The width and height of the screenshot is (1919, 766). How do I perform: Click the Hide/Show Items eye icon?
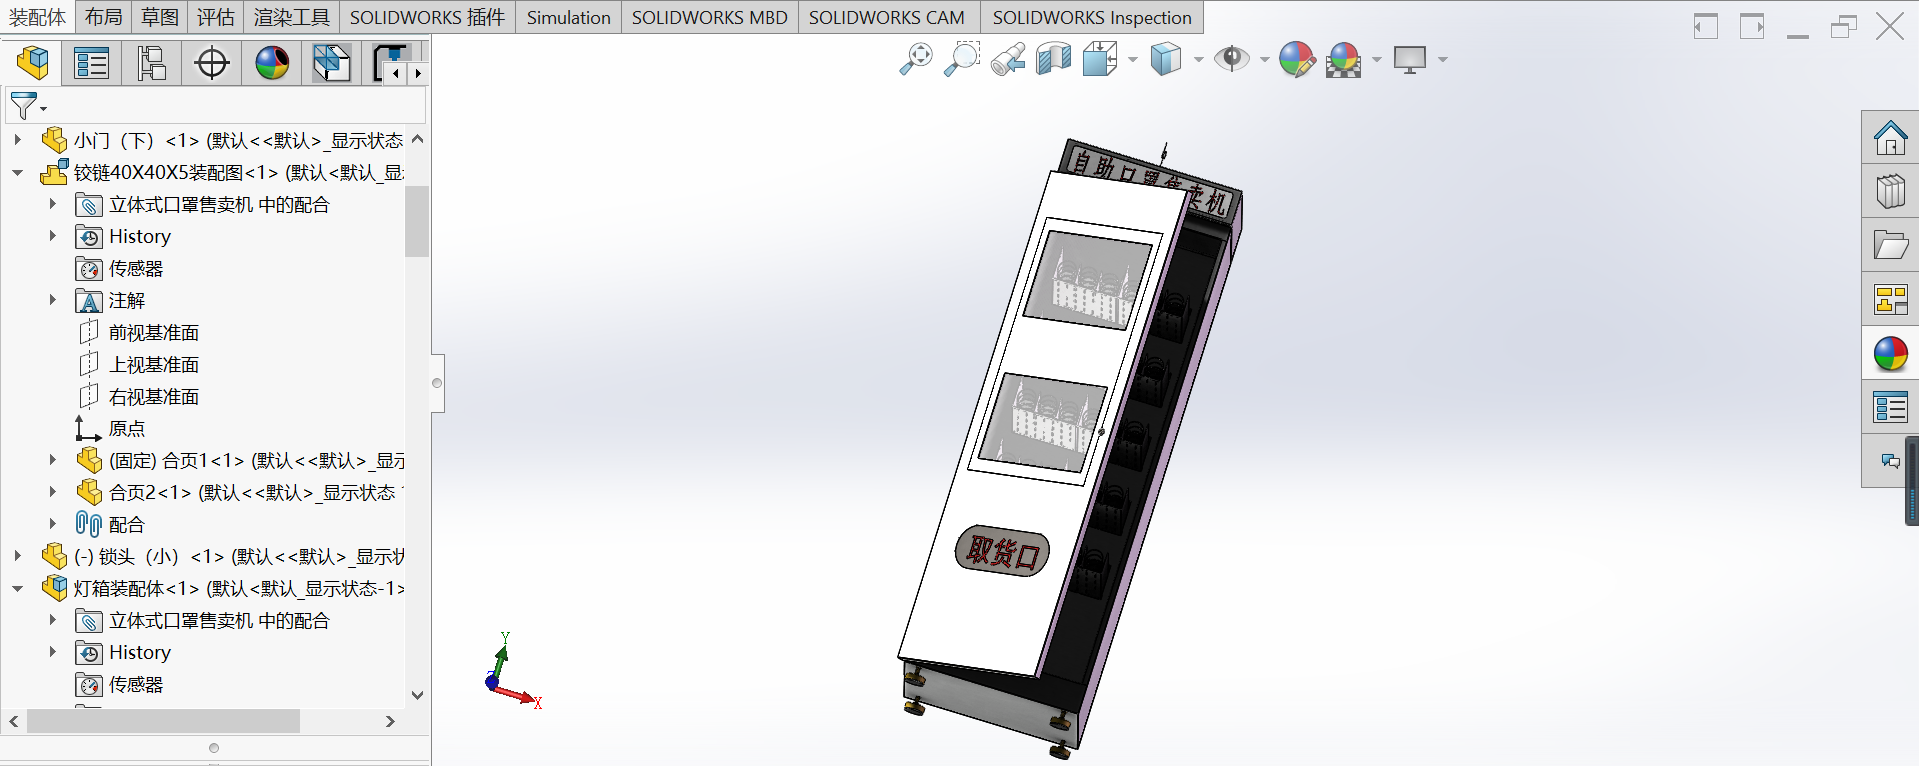1232,59
